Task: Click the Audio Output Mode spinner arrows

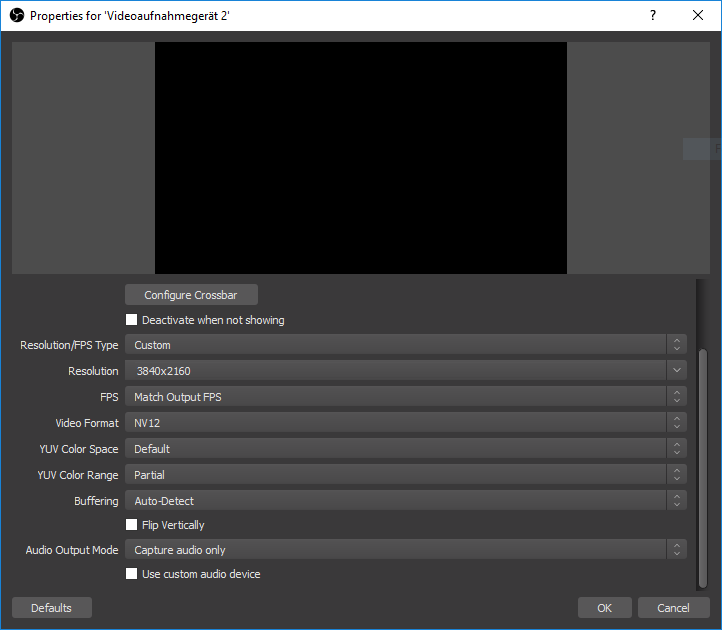Action: coord(676,550)
